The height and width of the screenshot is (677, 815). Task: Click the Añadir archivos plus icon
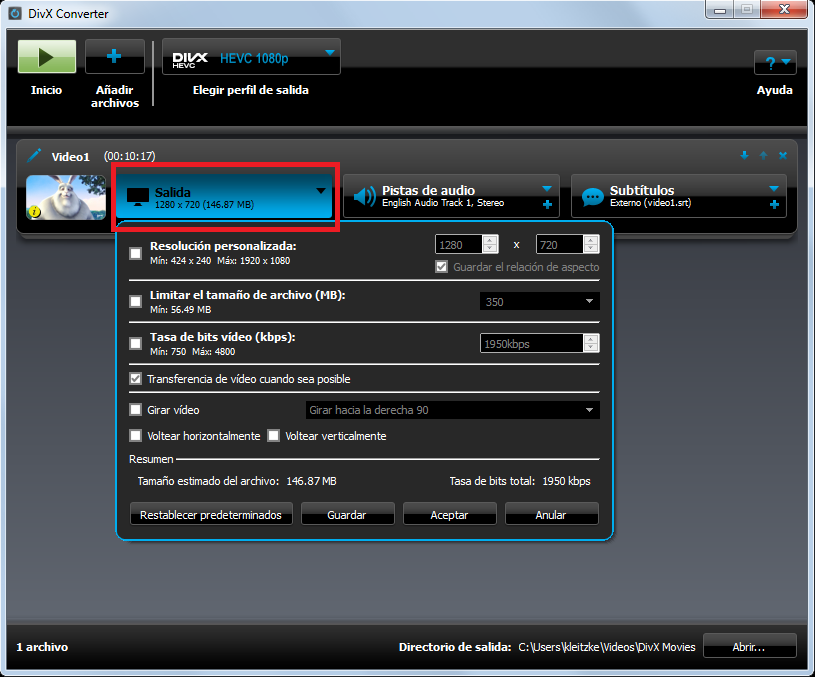coord(114,57)
